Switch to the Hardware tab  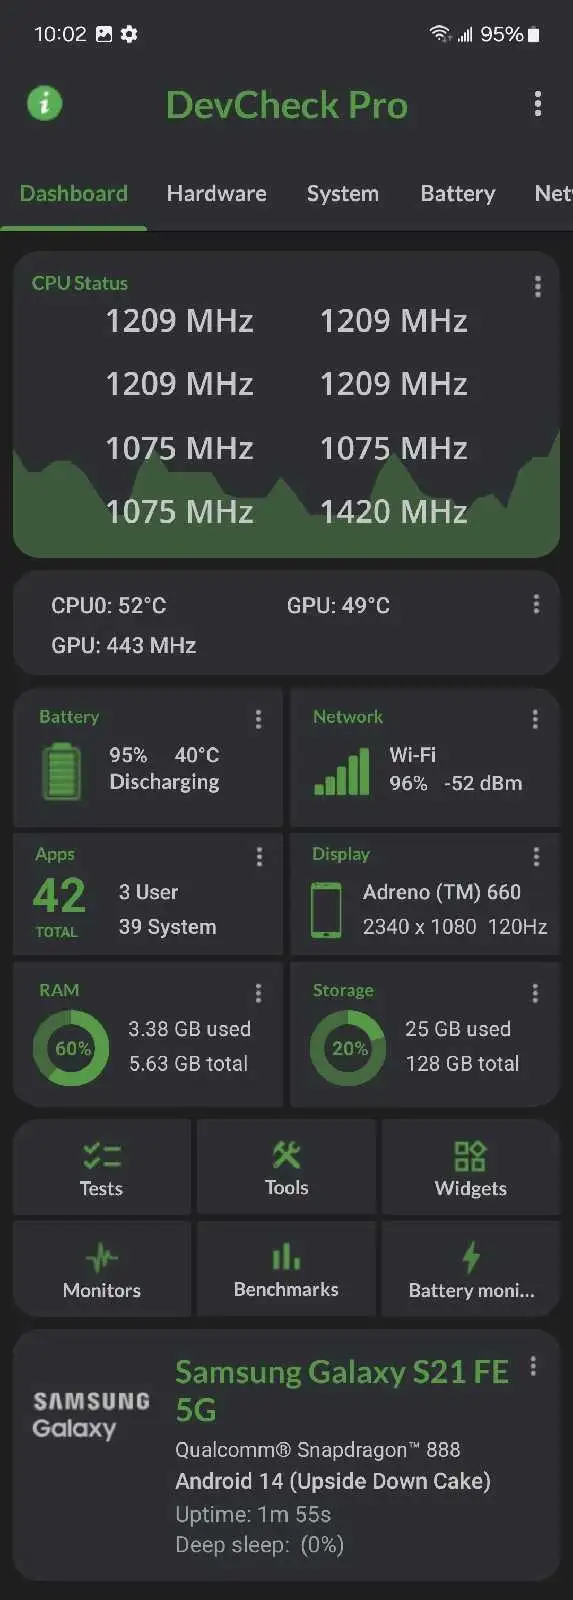coord(216,193)
